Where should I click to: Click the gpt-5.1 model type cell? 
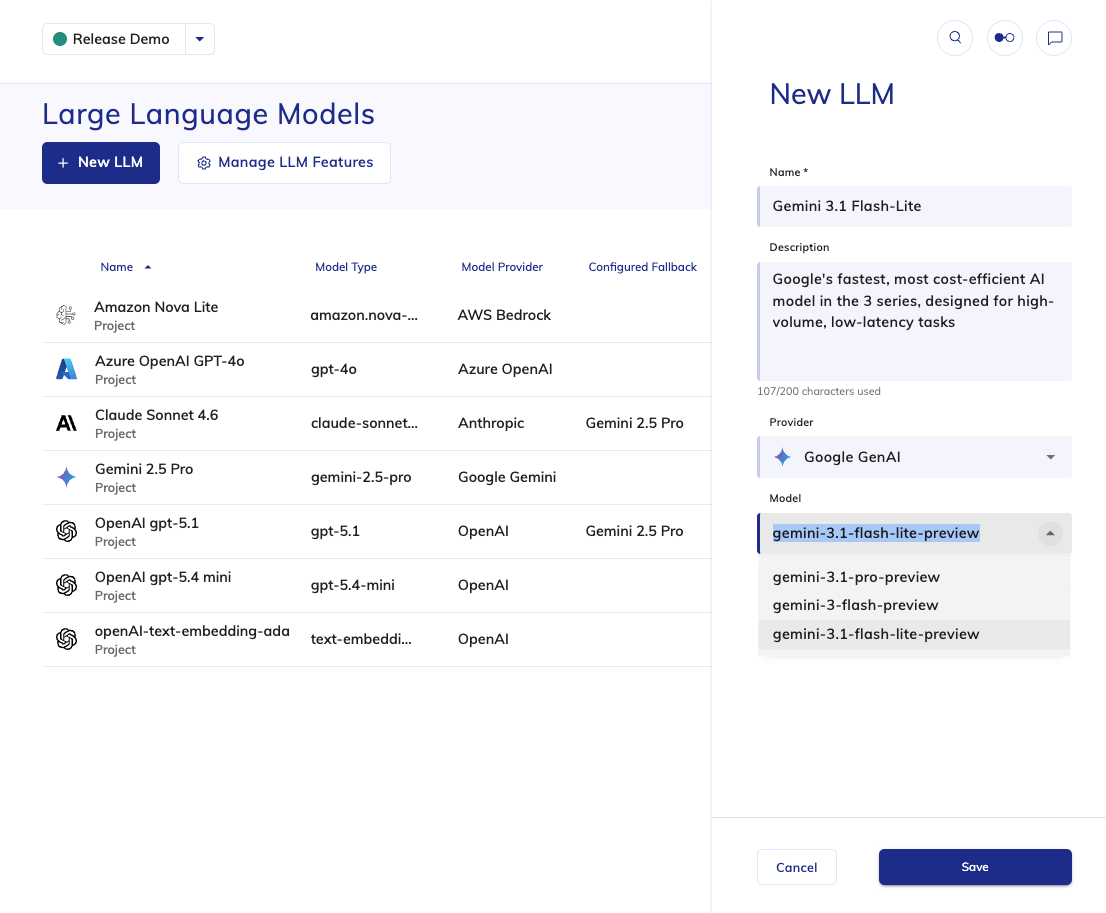click(x=335, y=531)
